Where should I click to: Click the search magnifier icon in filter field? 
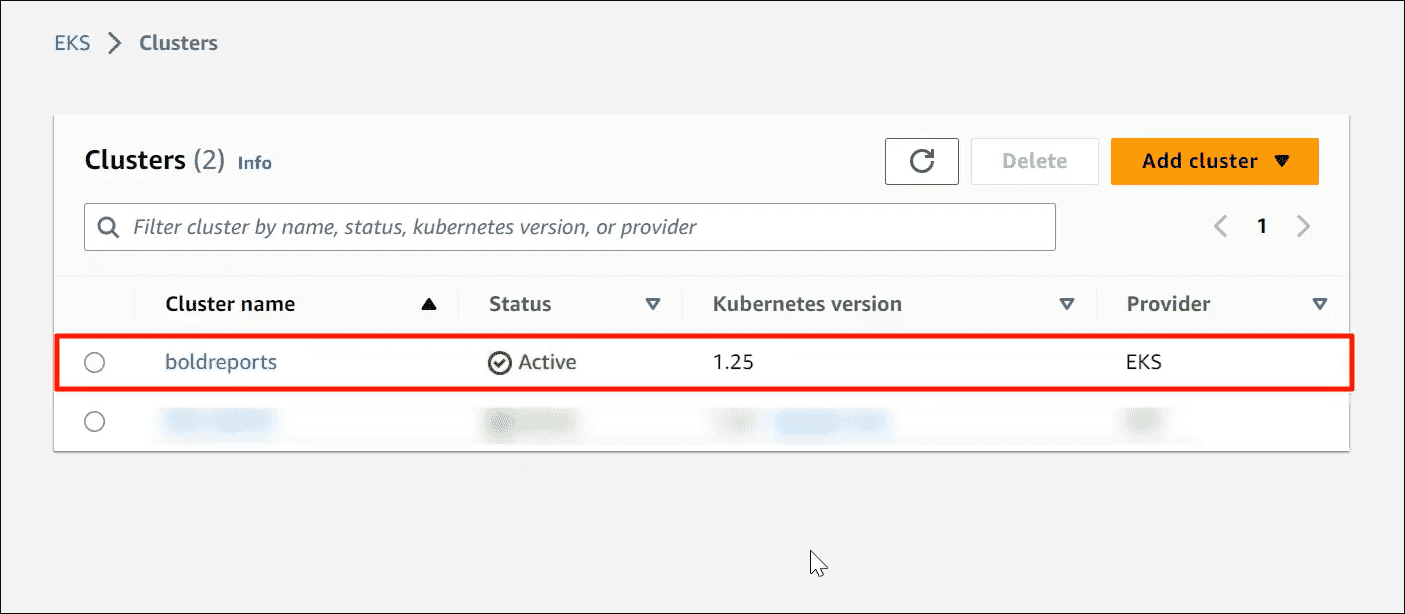click(x=108, y=227)
